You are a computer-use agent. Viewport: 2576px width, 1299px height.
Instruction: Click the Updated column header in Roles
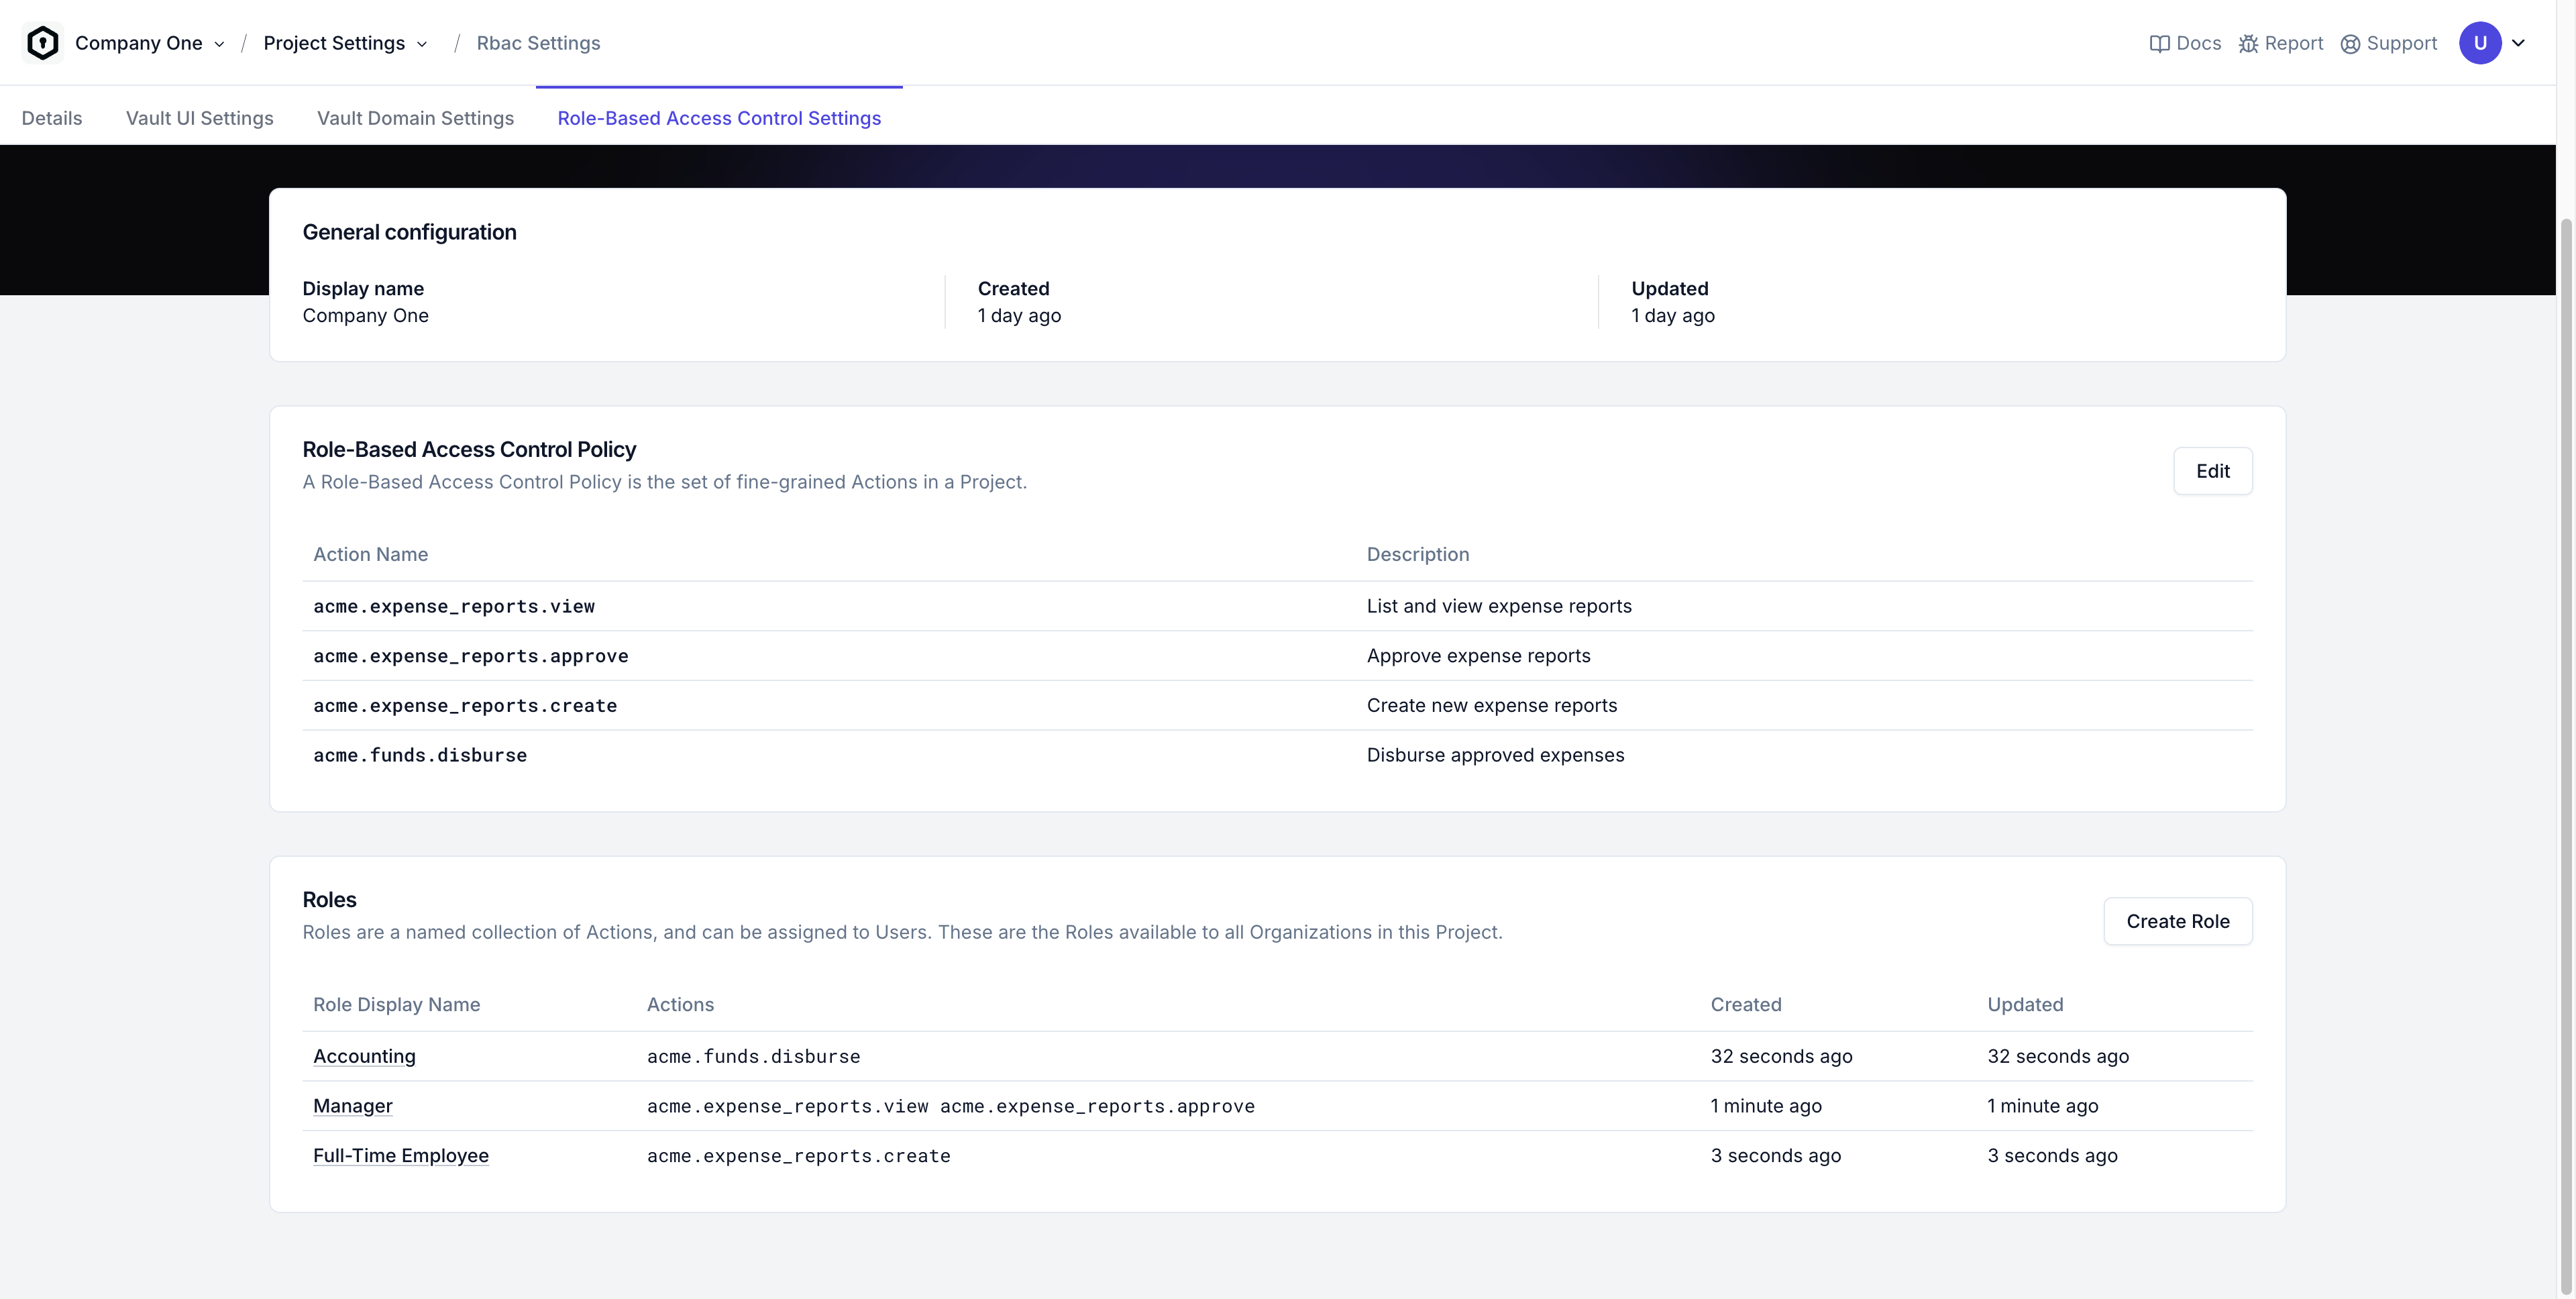(2025, 1004)
